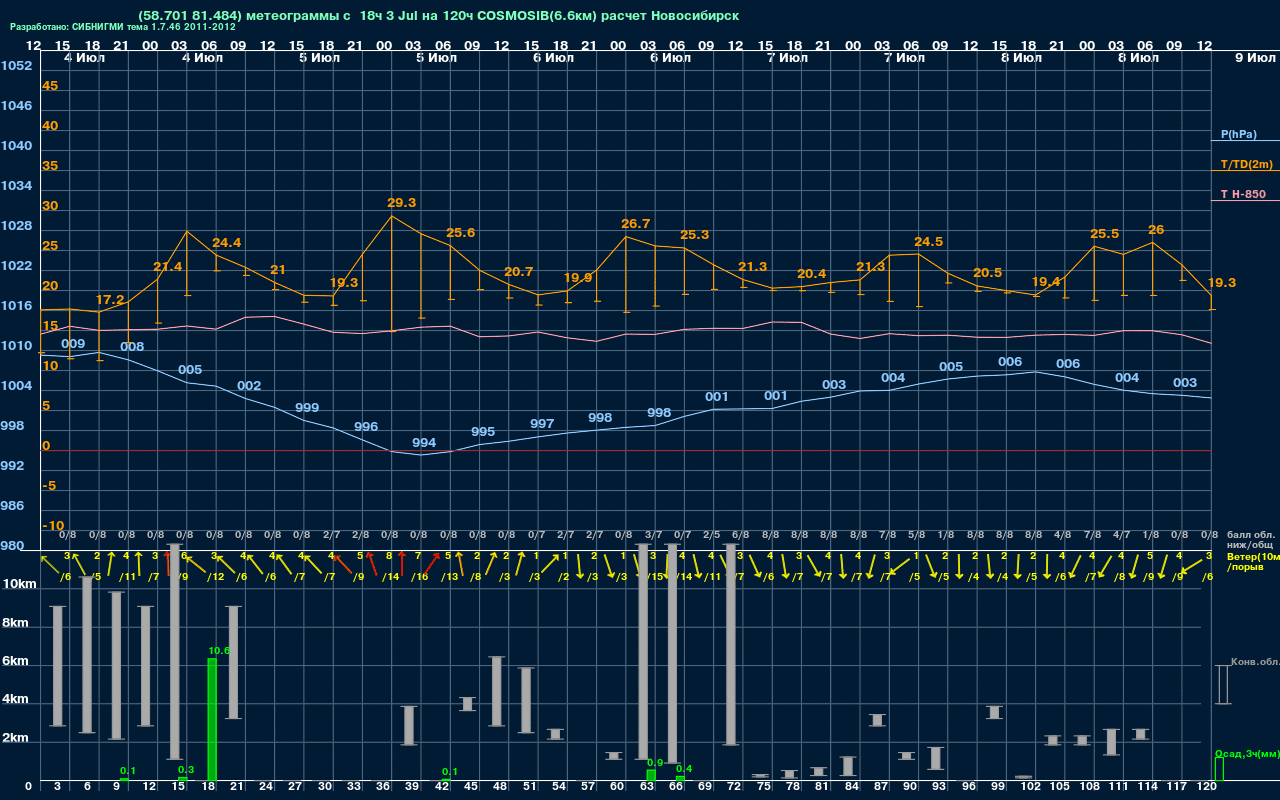Click the 999 pressure label

(307, 408)
